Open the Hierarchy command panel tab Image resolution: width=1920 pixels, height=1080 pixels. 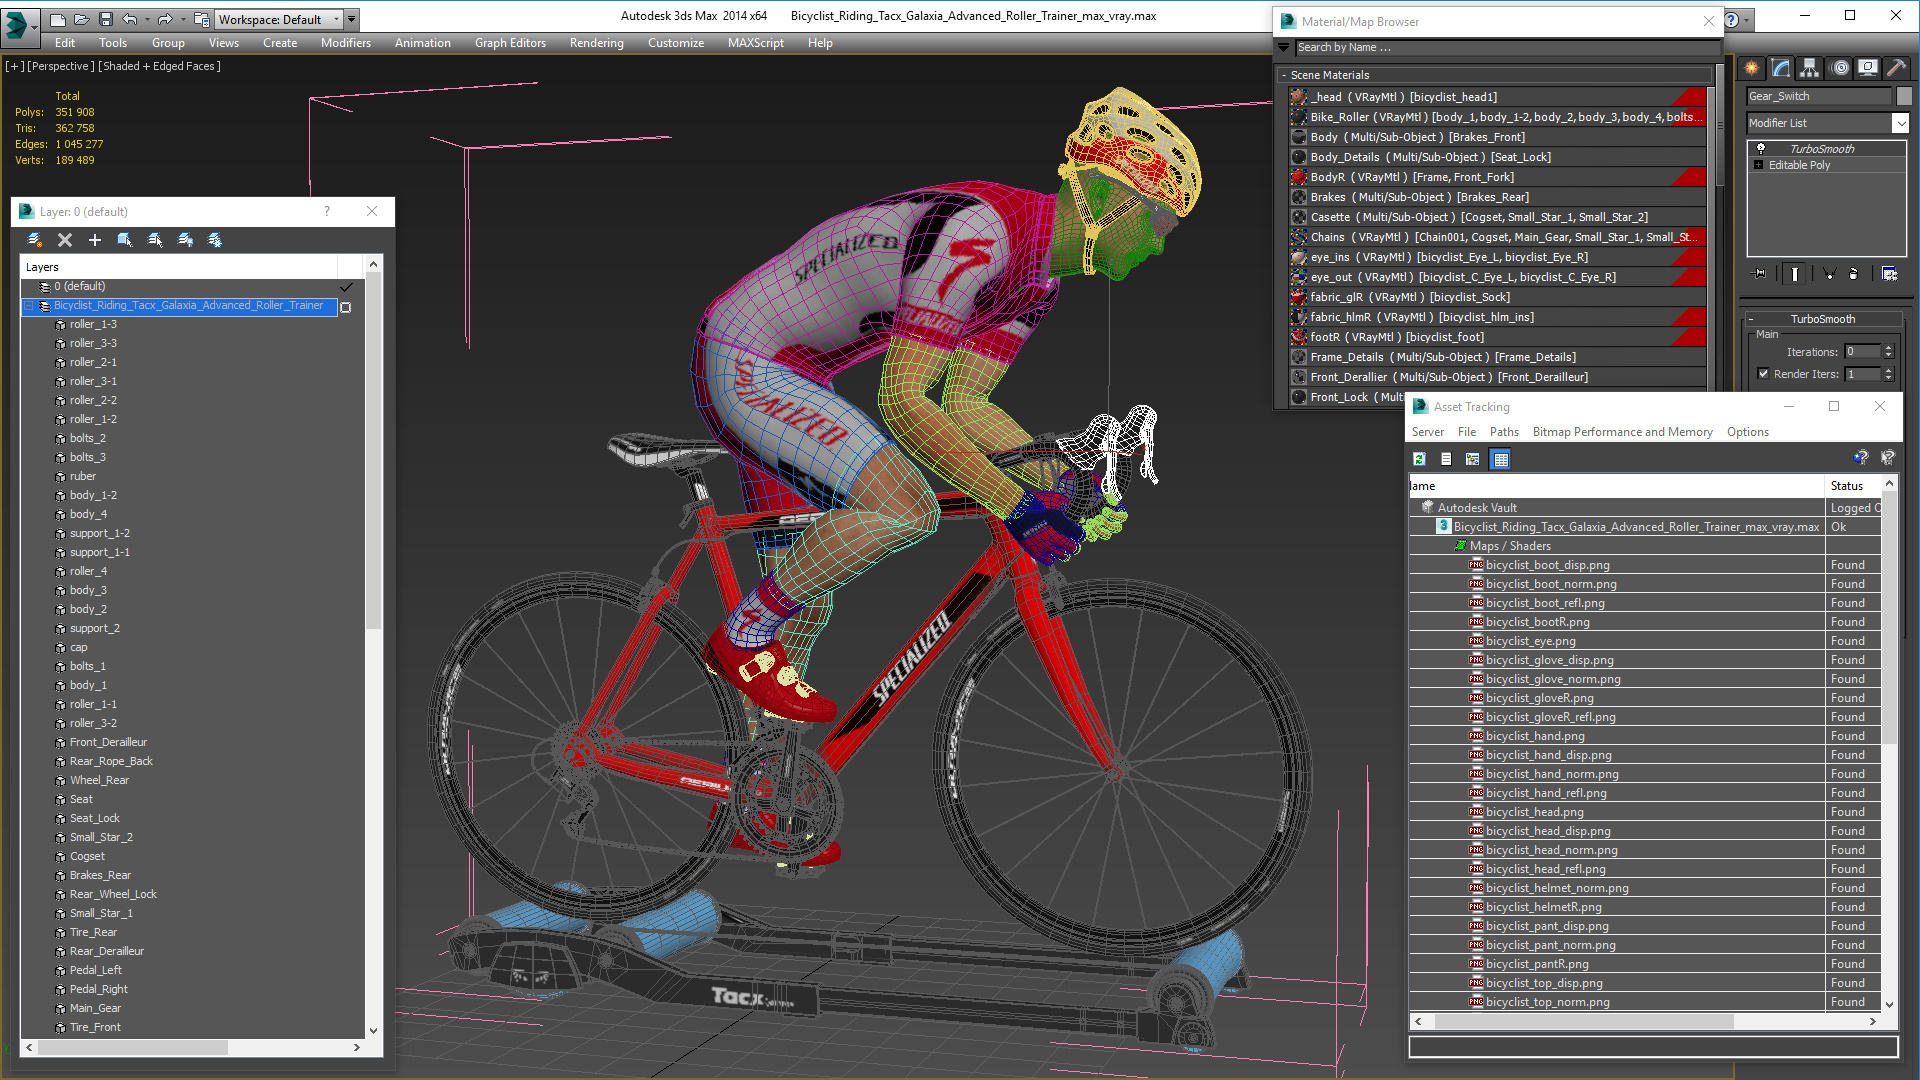1810,68
